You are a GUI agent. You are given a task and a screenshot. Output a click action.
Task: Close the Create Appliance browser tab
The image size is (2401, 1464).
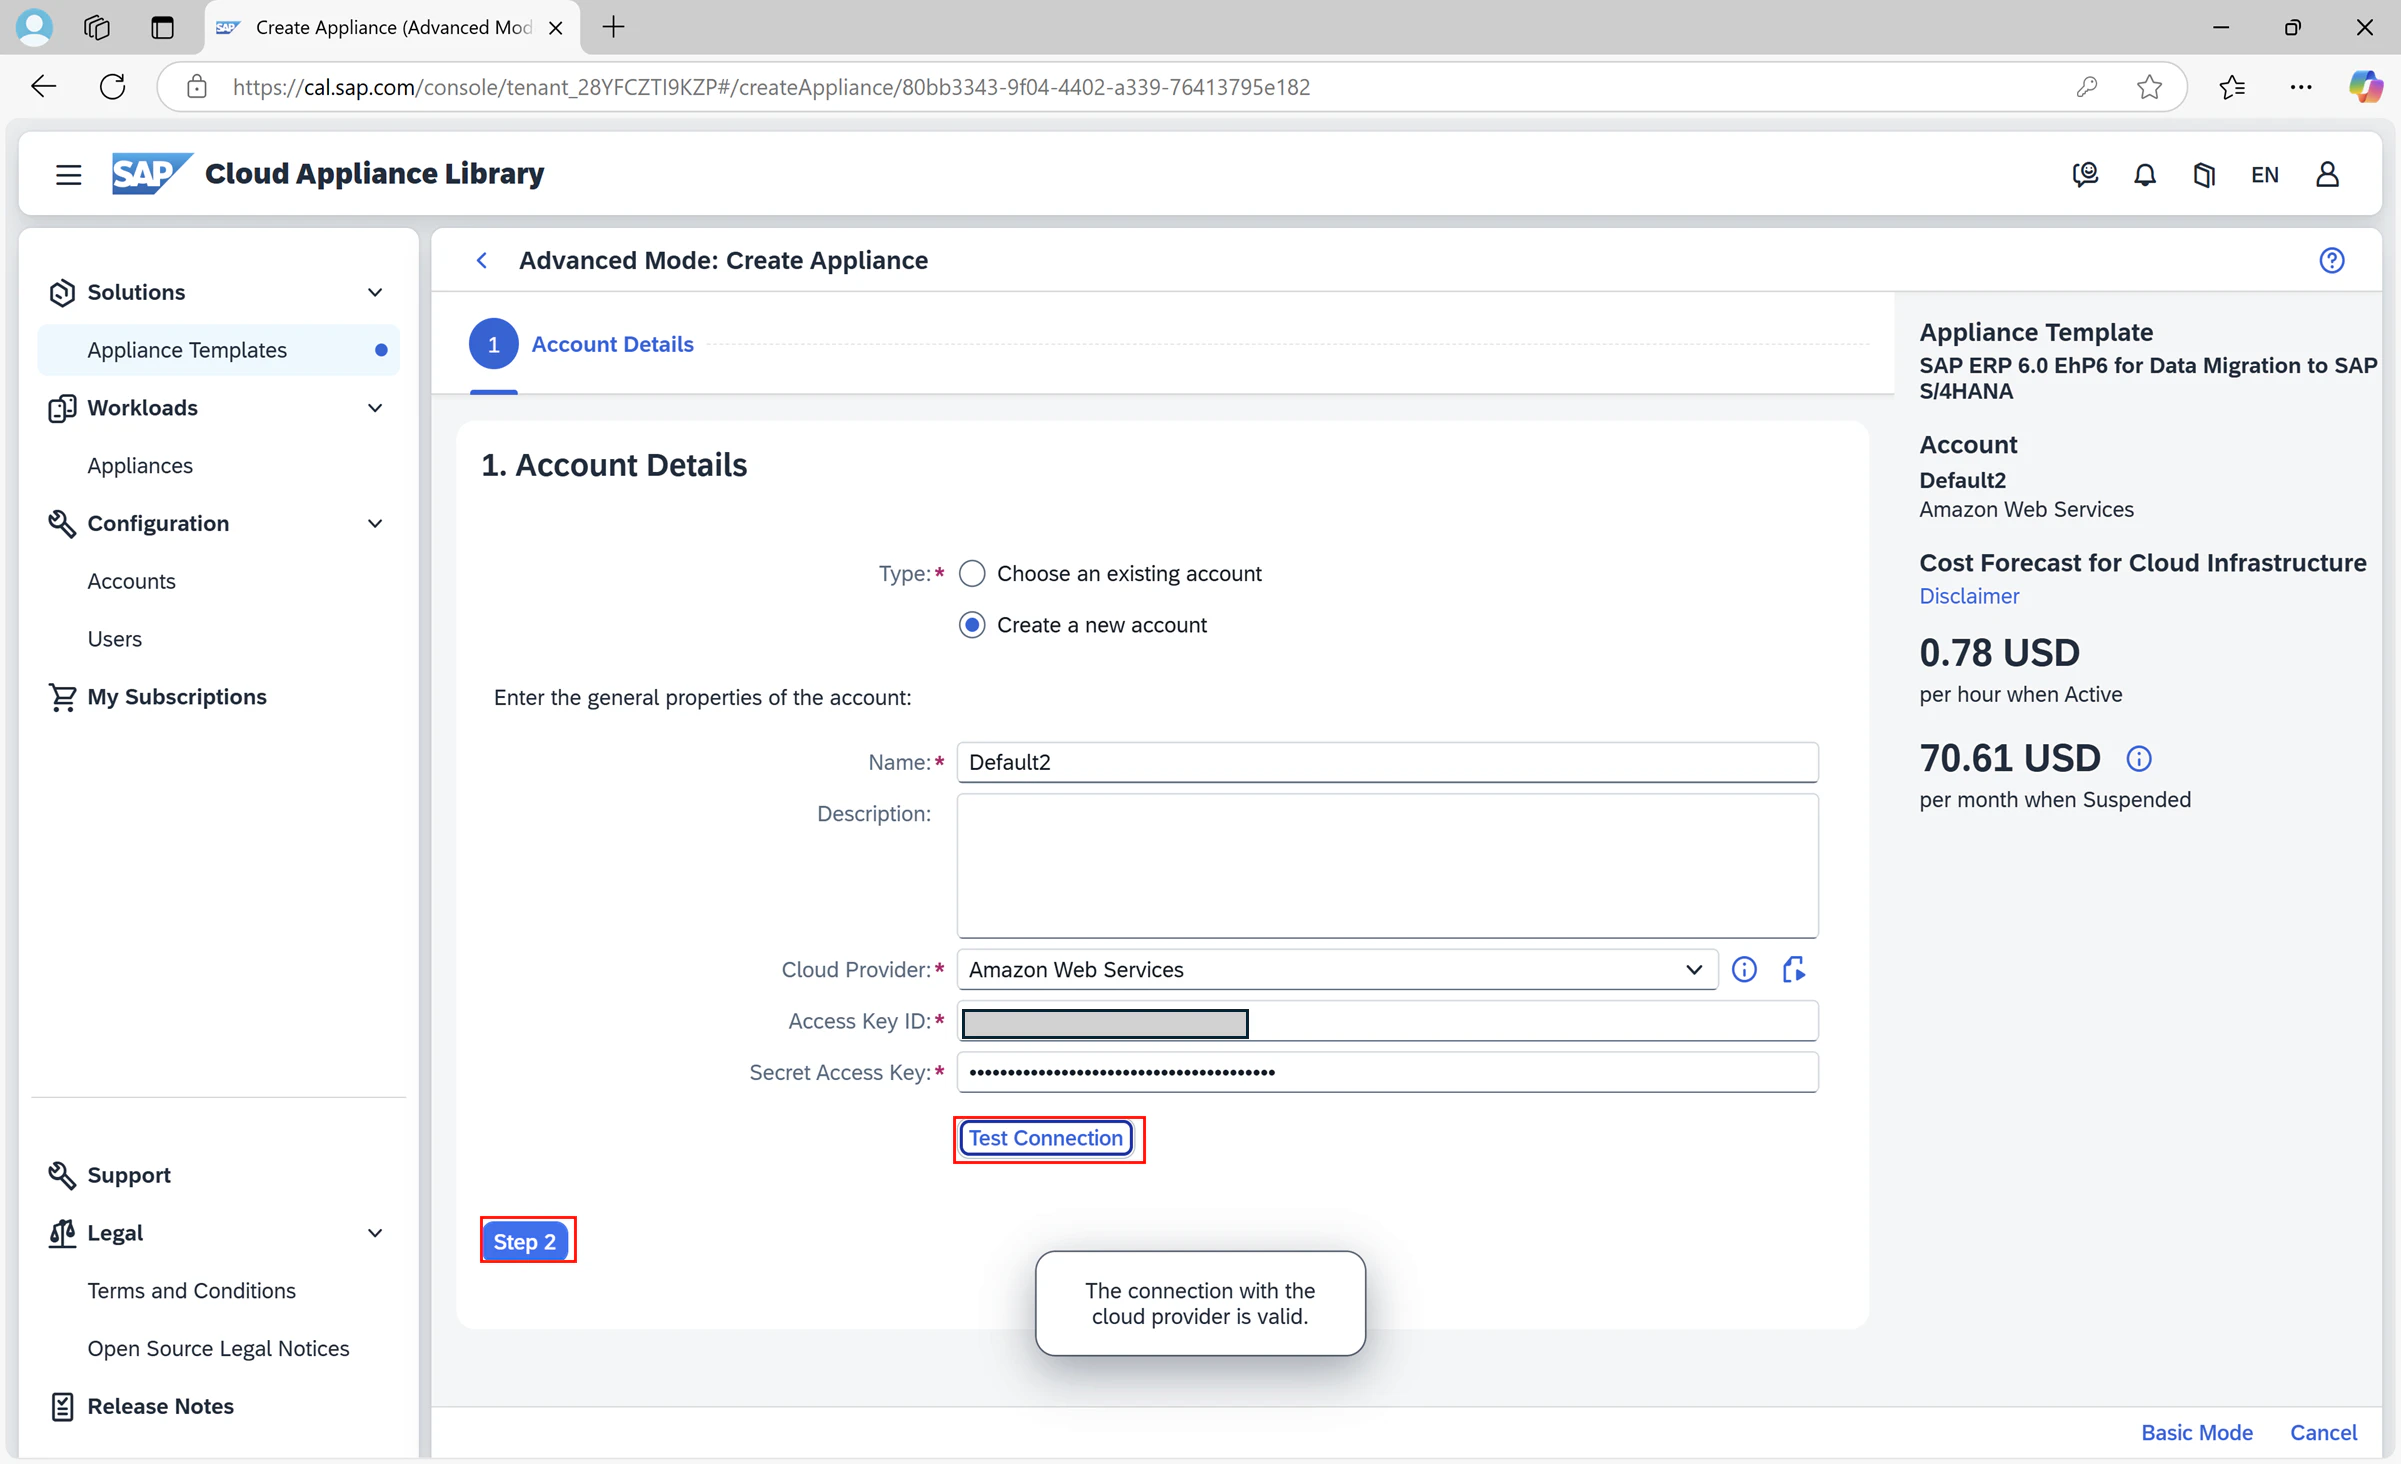[x=556, y=27]
